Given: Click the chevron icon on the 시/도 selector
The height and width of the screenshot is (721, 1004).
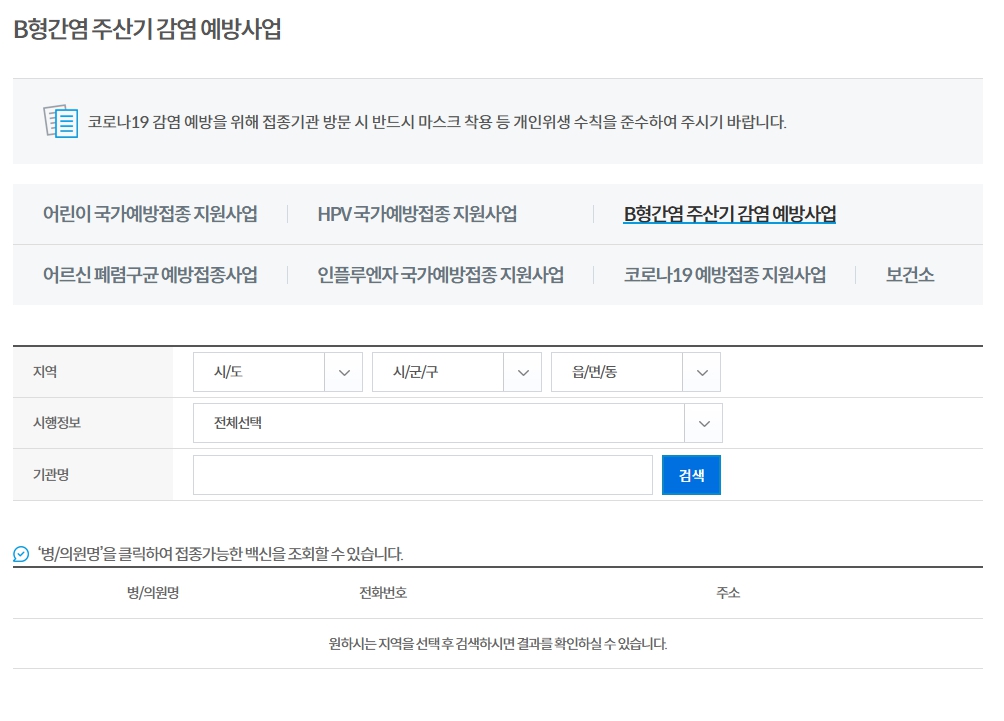Looking at the screenshot, I should coord(344,371).
